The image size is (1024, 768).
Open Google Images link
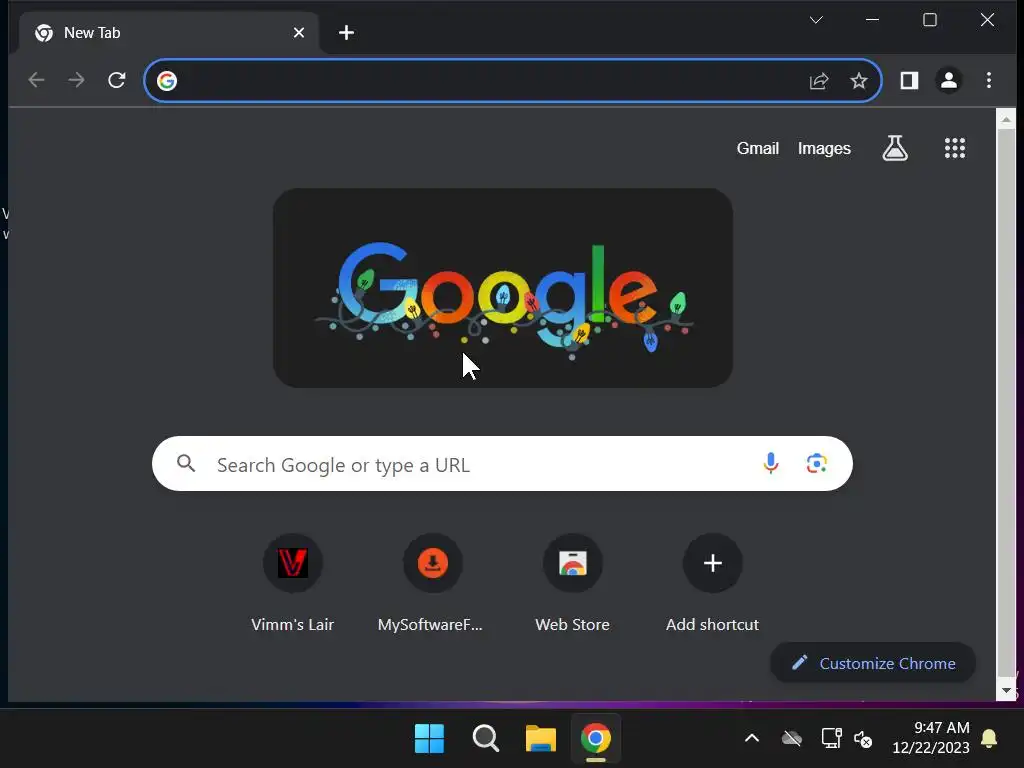(x=824, y=148)
